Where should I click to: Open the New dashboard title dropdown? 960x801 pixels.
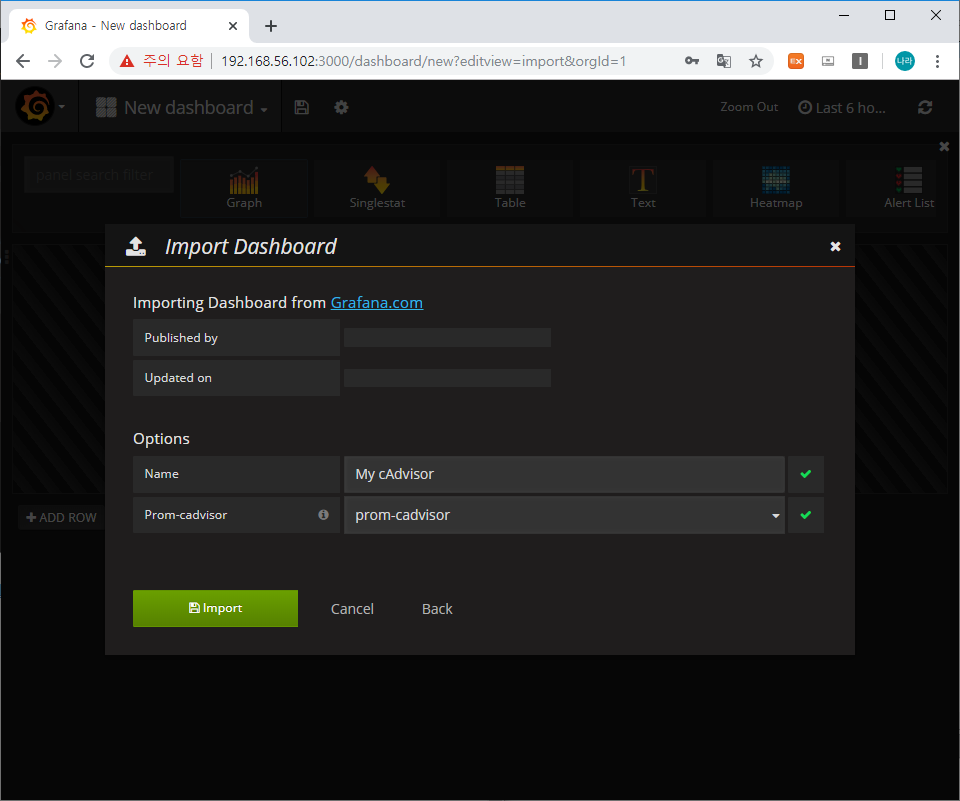[x=182, y=108]
